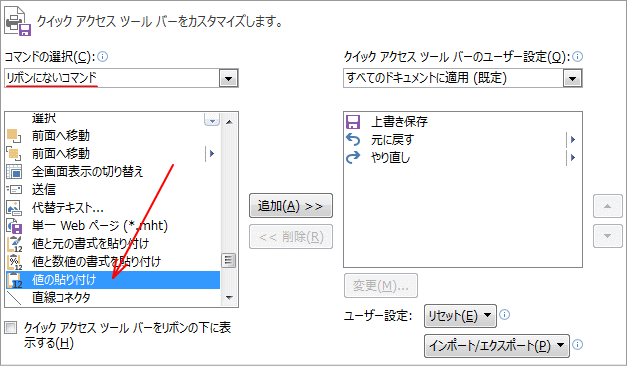Select 値と数値の書式を貼り付け entry
The width and height of the screenshot is (627, 366).
tap(113, 262)
